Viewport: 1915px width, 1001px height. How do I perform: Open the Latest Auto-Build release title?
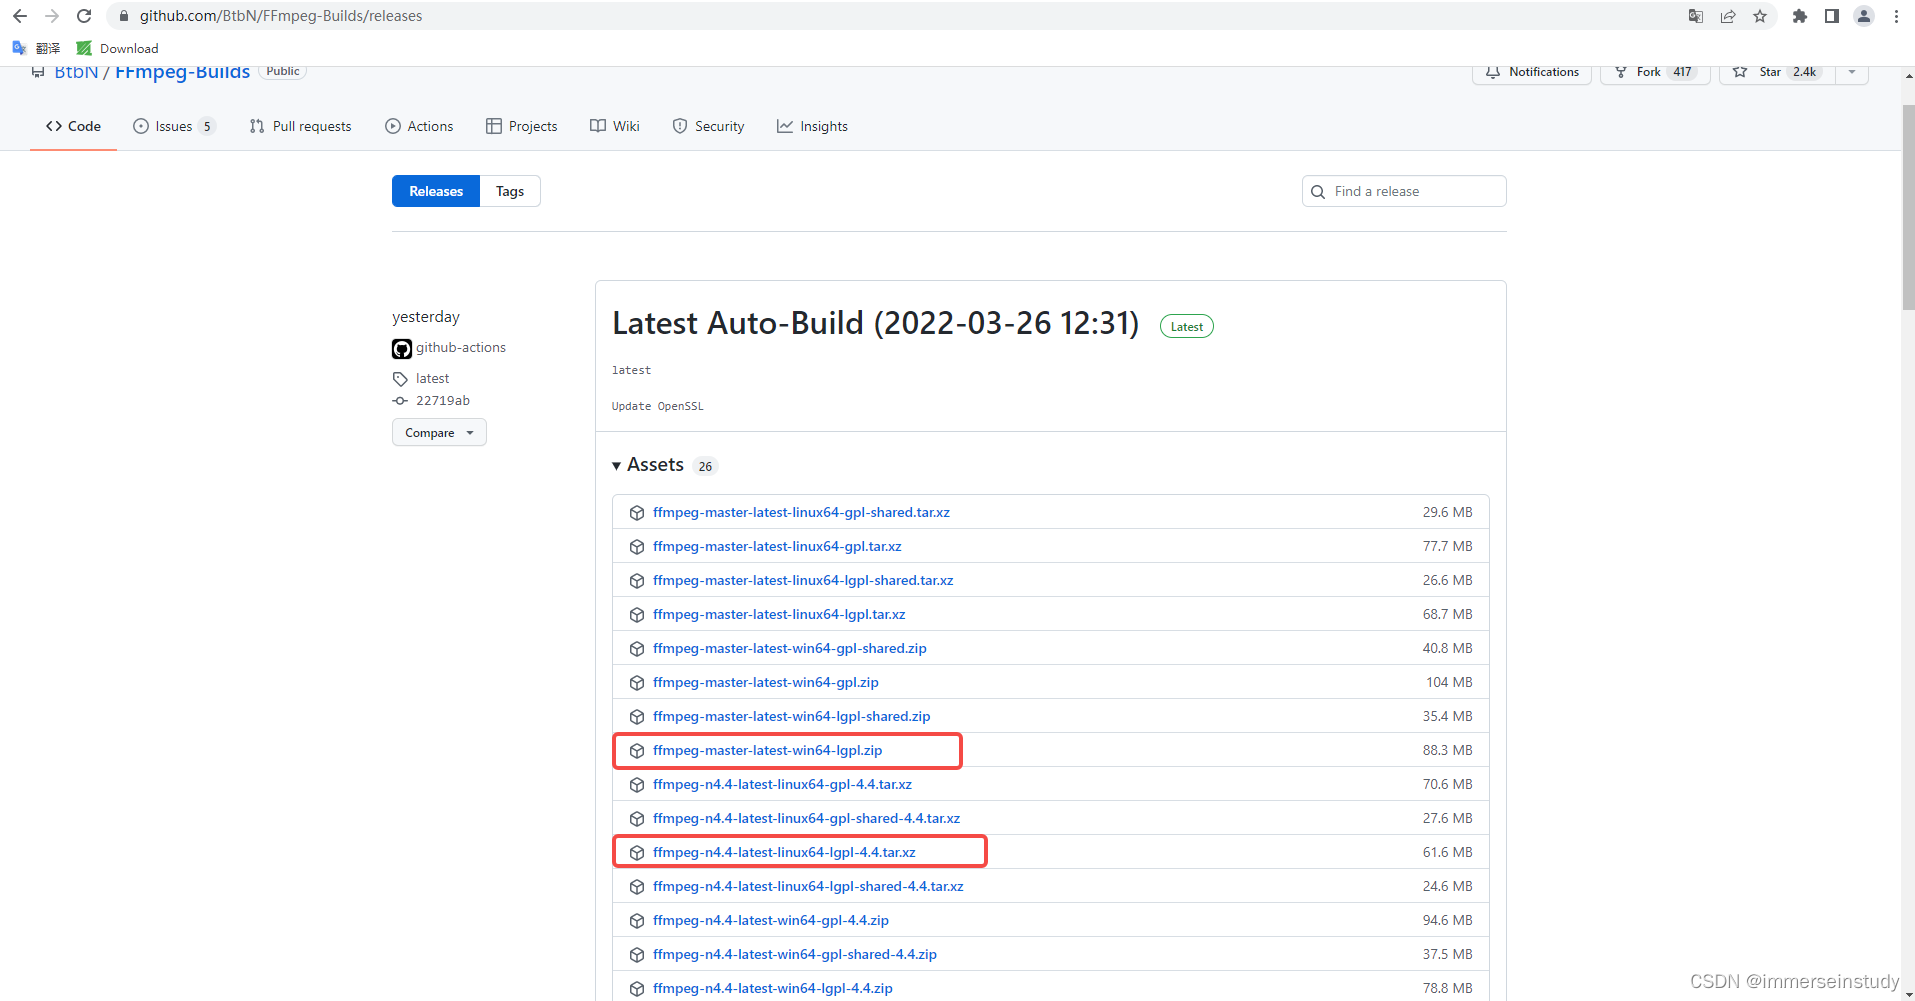[x=876, y=323]
